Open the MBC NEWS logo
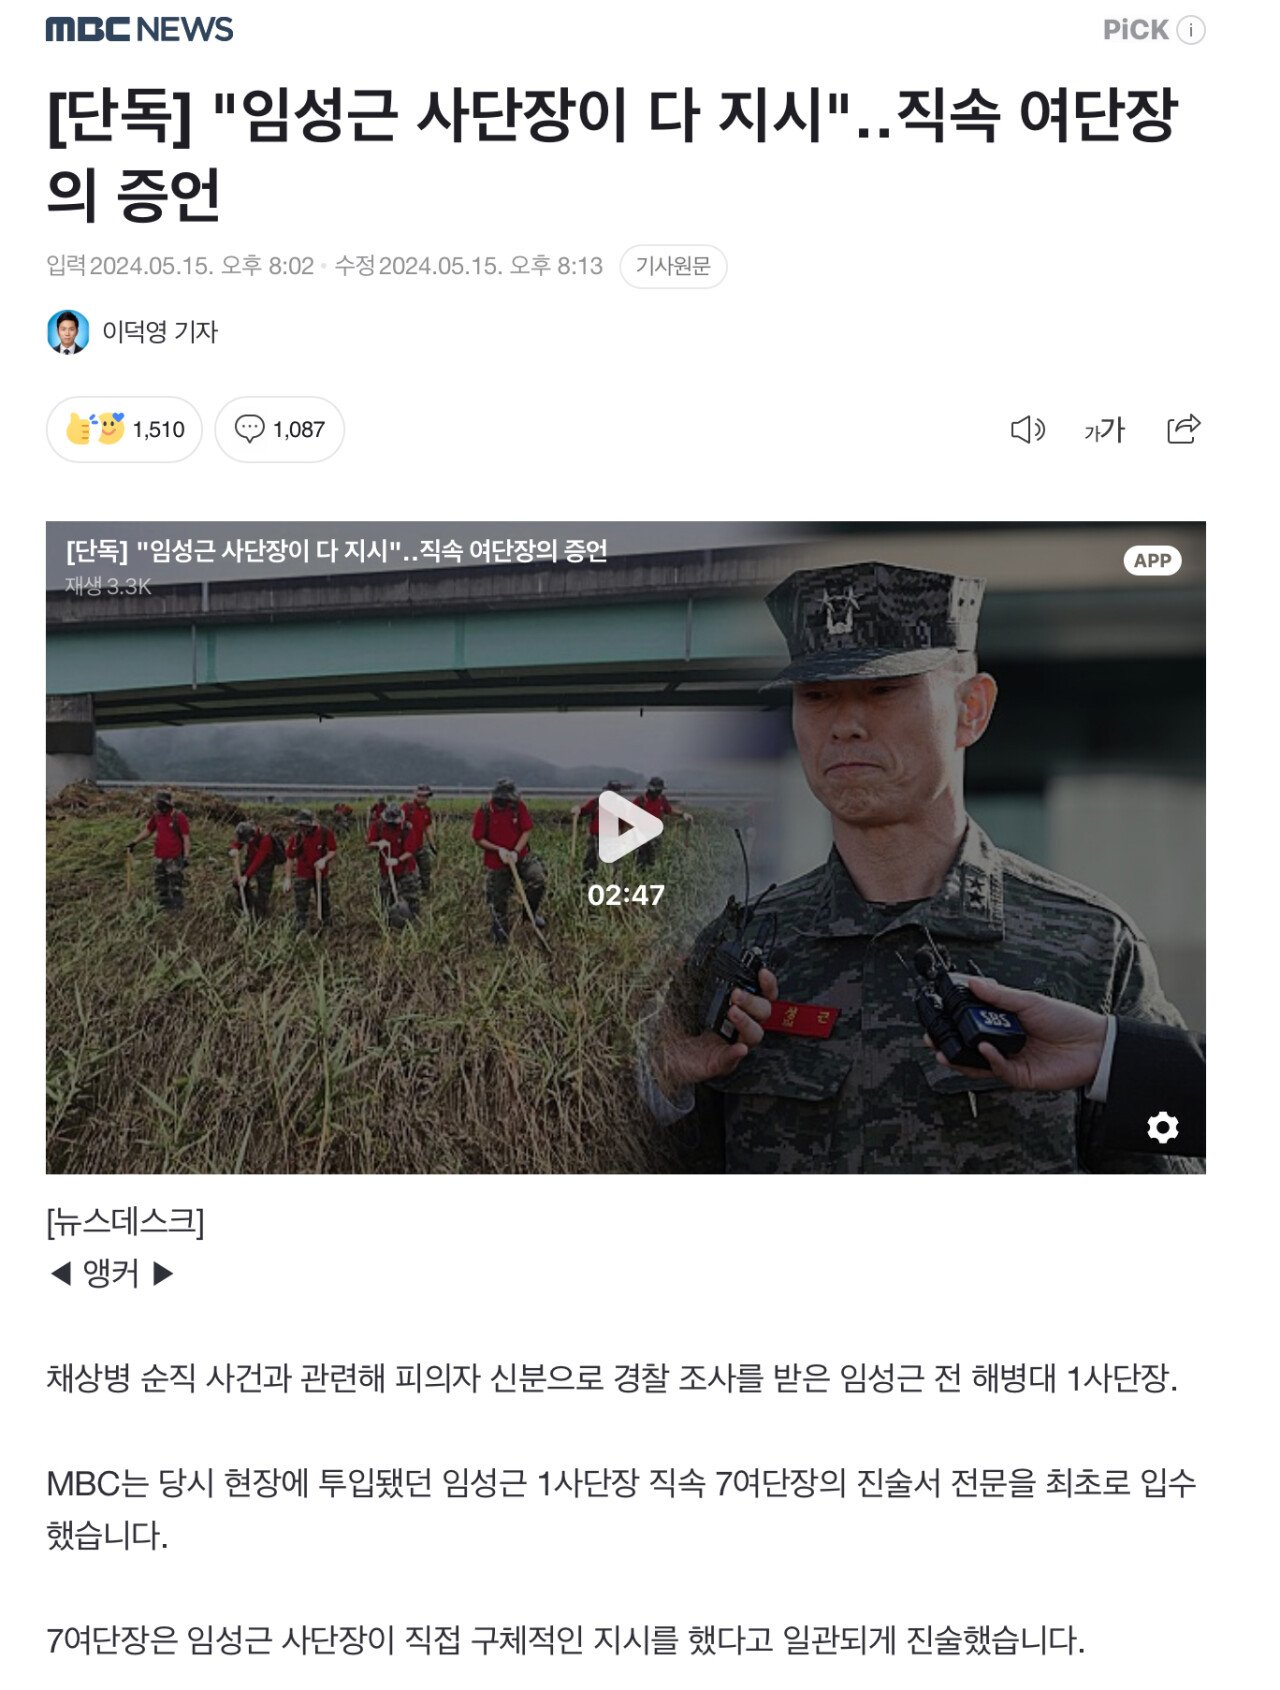 (x=139, y=29)
